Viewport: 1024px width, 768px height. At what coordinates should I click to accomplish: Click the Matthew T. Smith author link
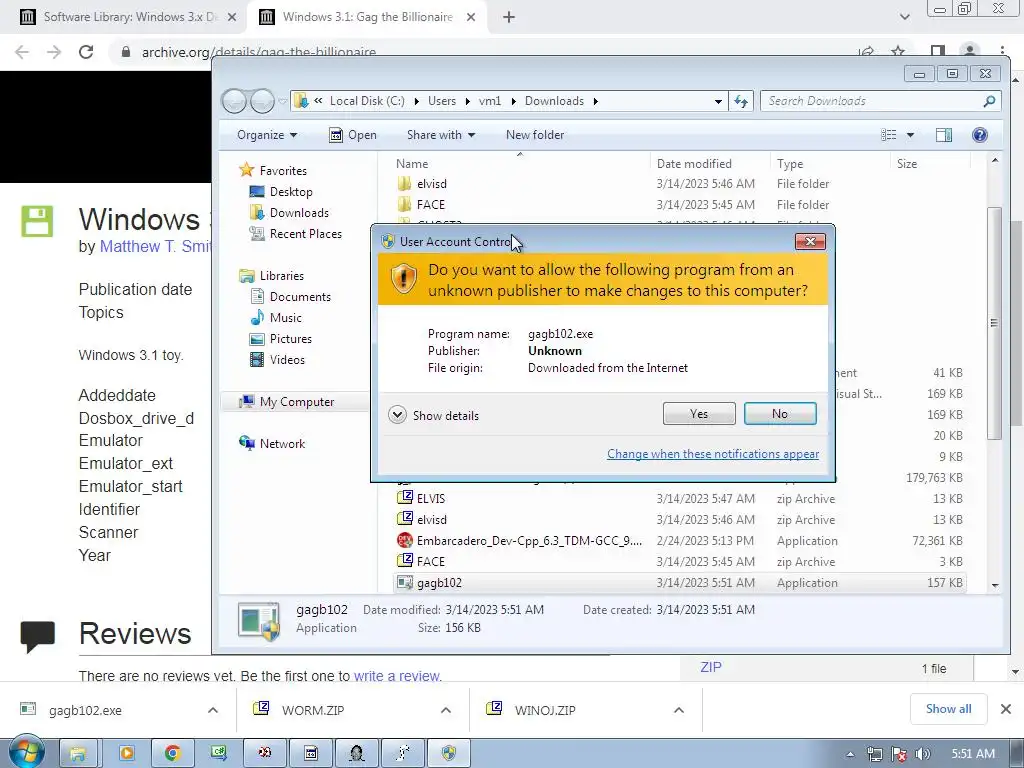pyautogui.click(x=155, y=246)
